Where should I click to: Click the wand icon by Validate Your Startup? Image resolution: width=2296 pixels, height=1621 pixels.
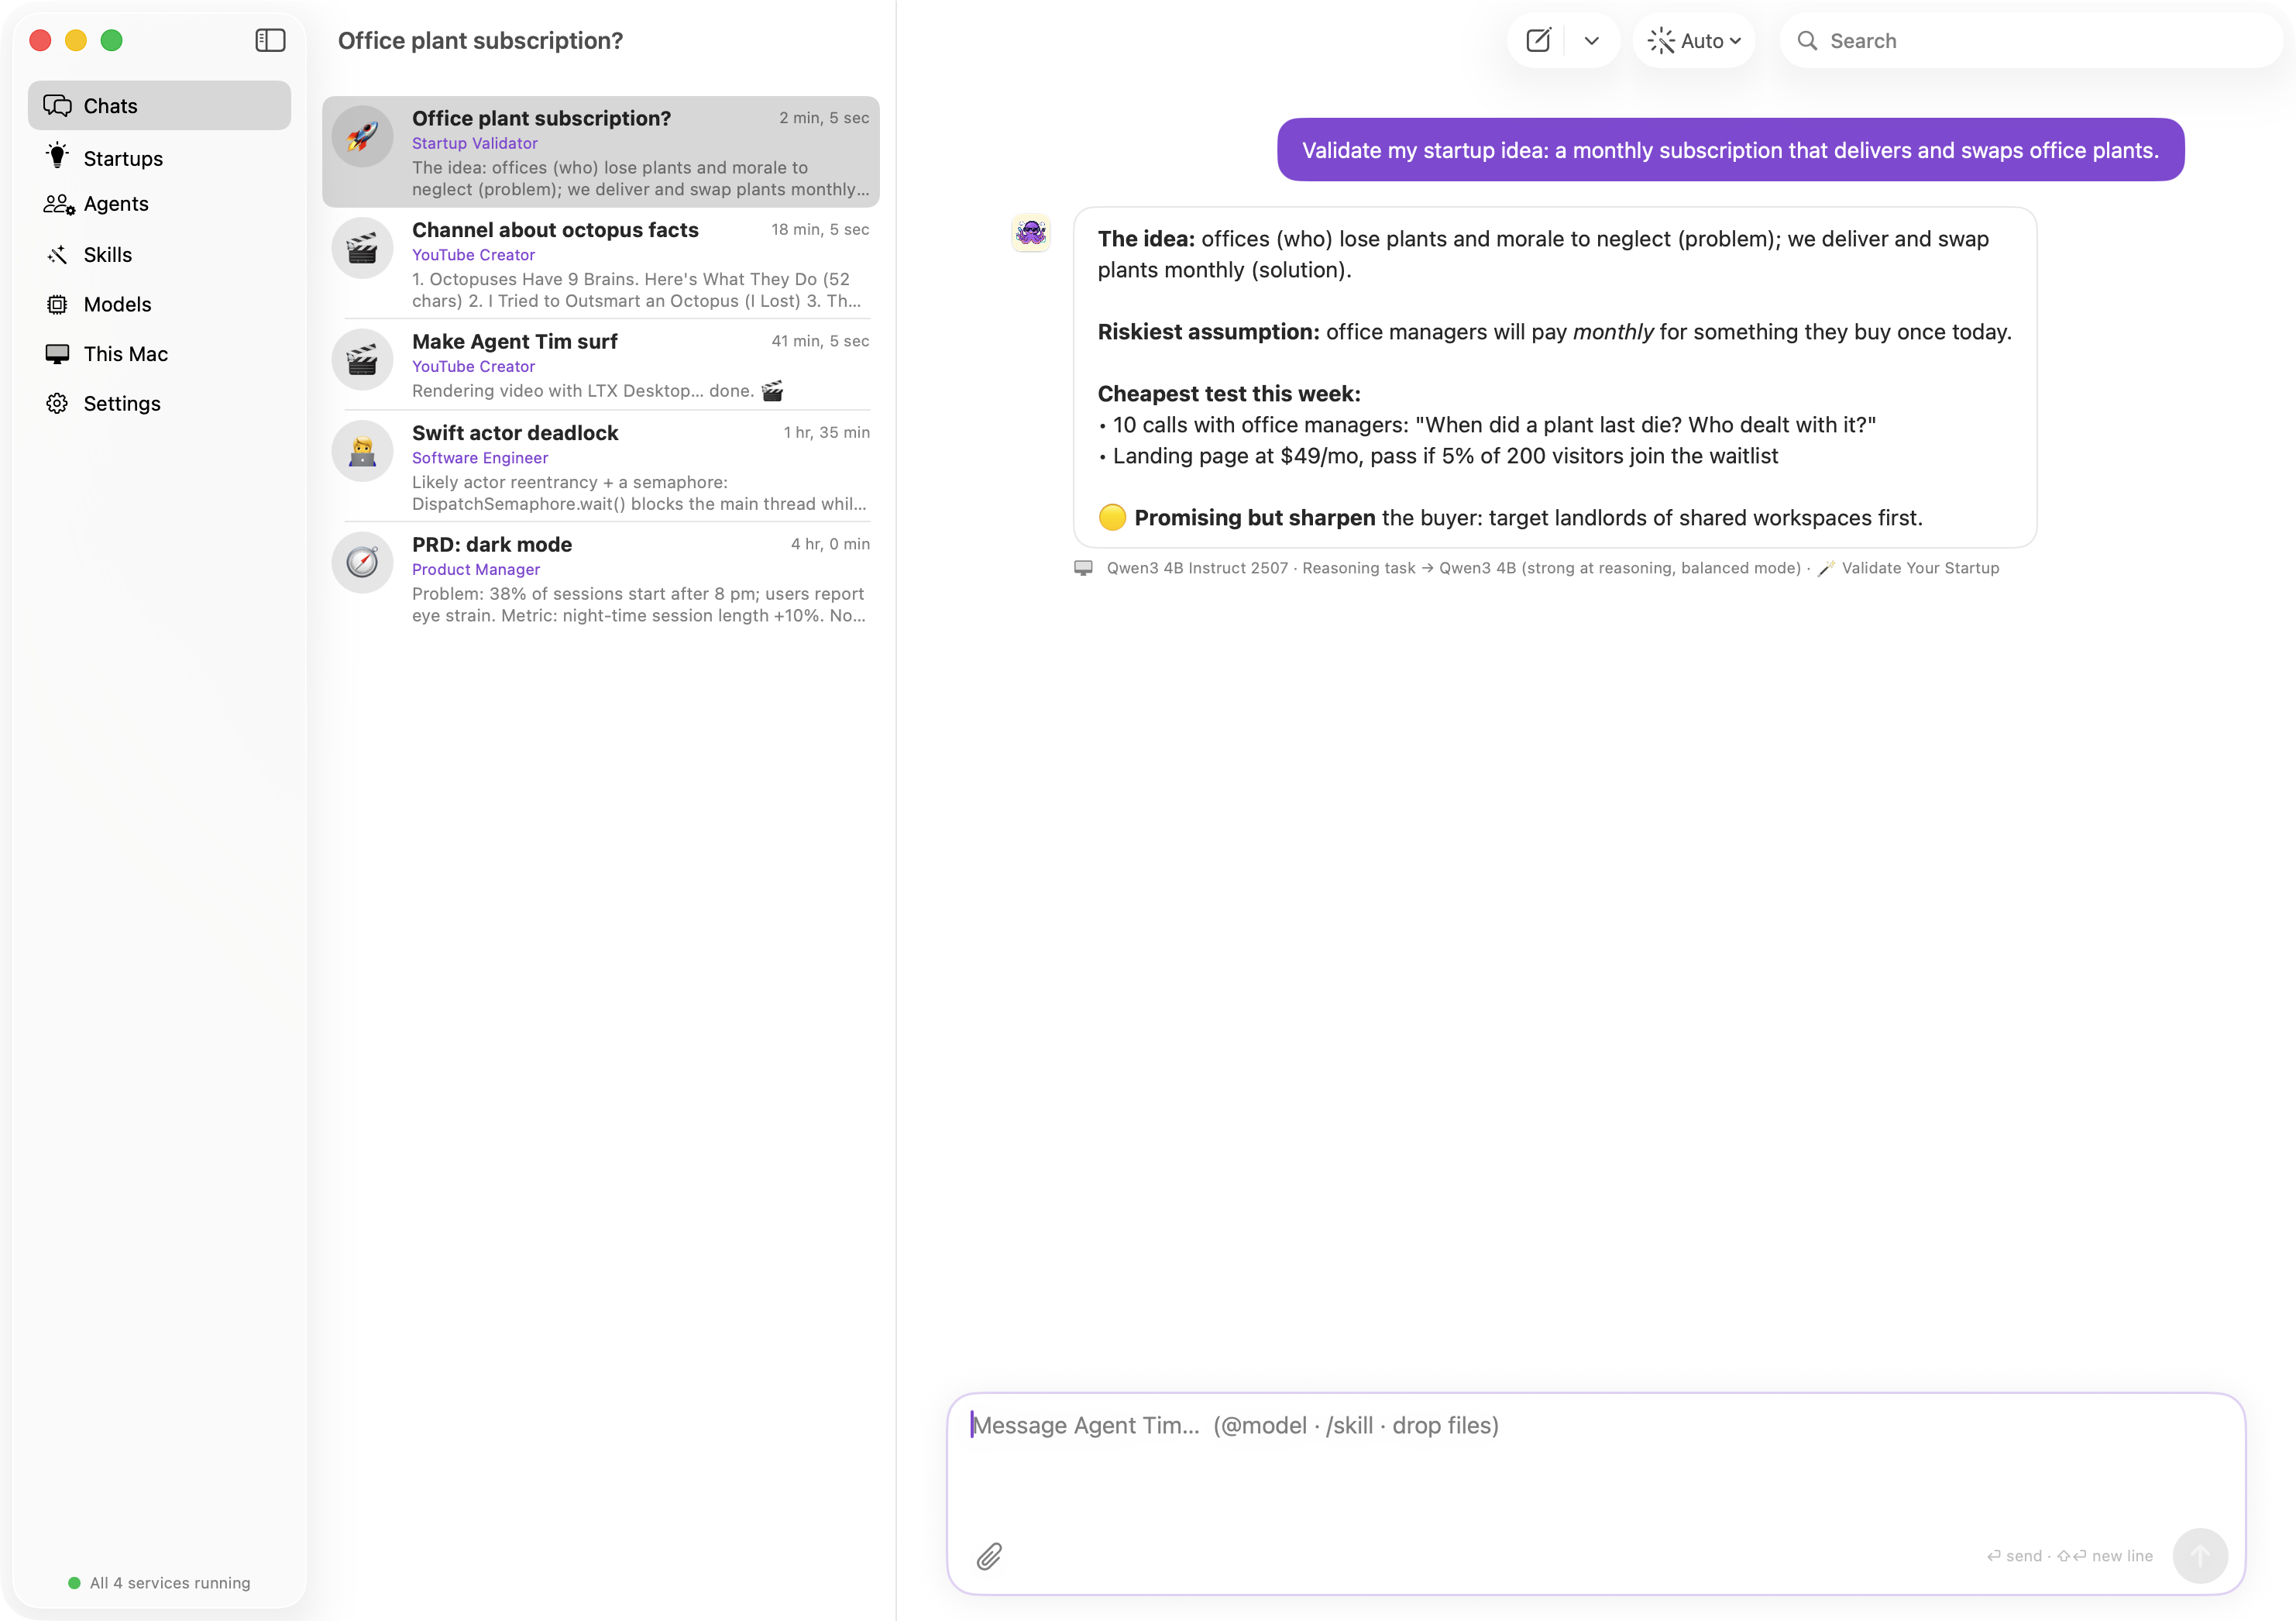click(1826, 568)
